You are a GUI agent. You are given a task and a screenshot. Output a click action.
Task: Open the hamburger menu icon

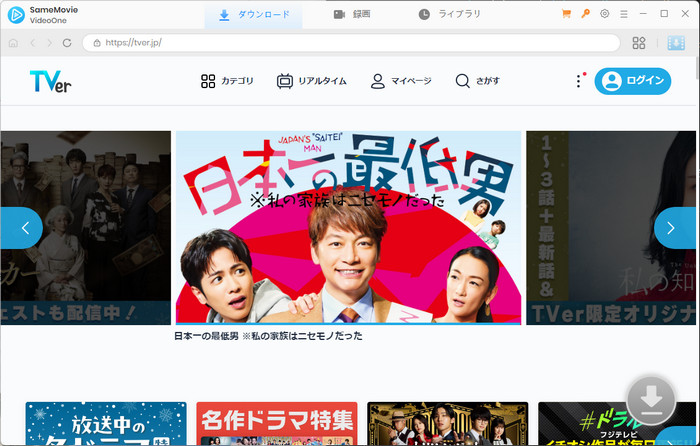pyautogui.click(x=624, y=14)
